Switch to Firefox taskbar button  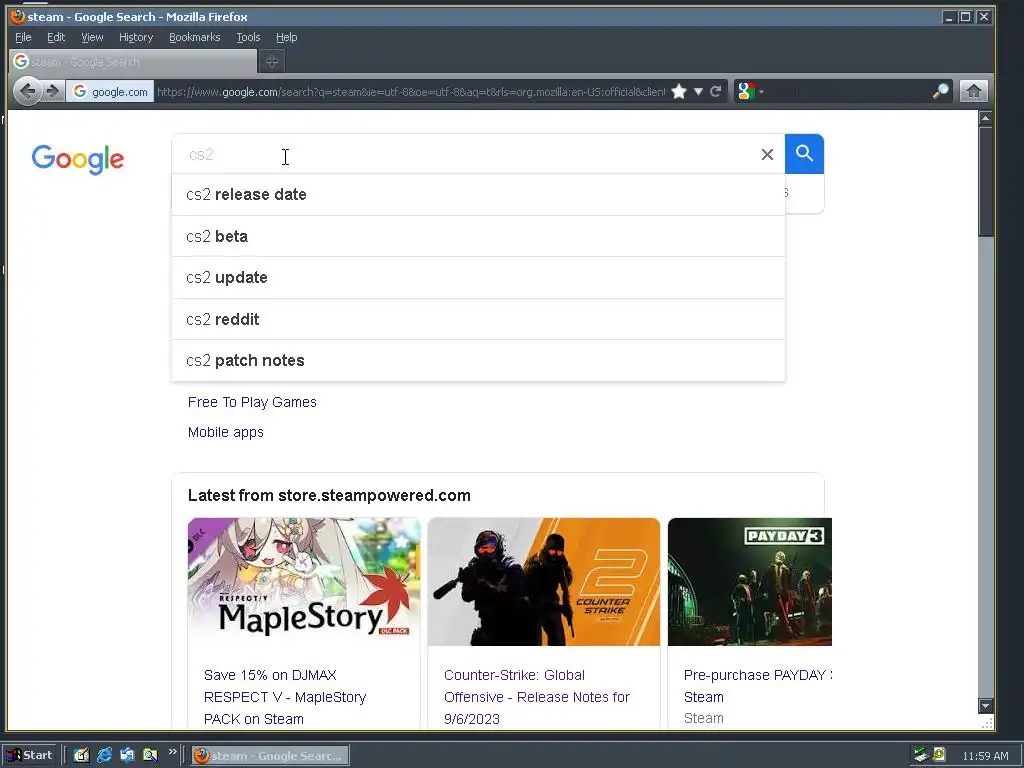pos(270,756)
